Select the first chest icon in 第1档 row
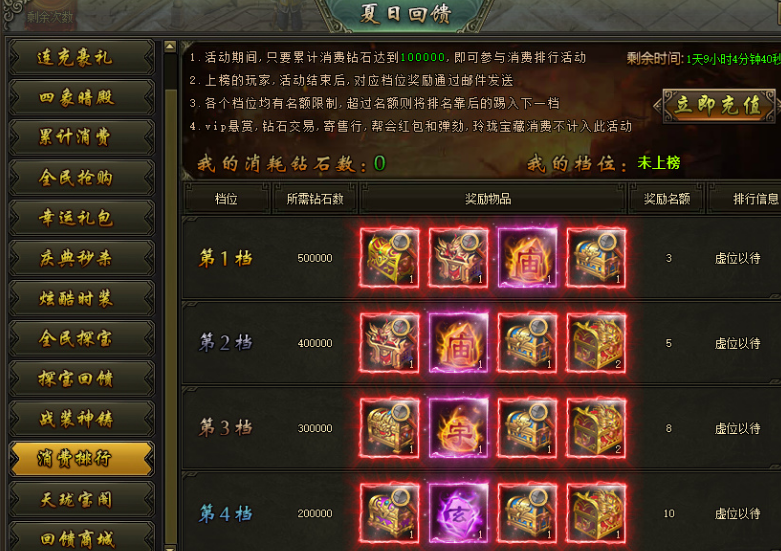781x551 pixels. pyautogui.click(x=389, y=258)
